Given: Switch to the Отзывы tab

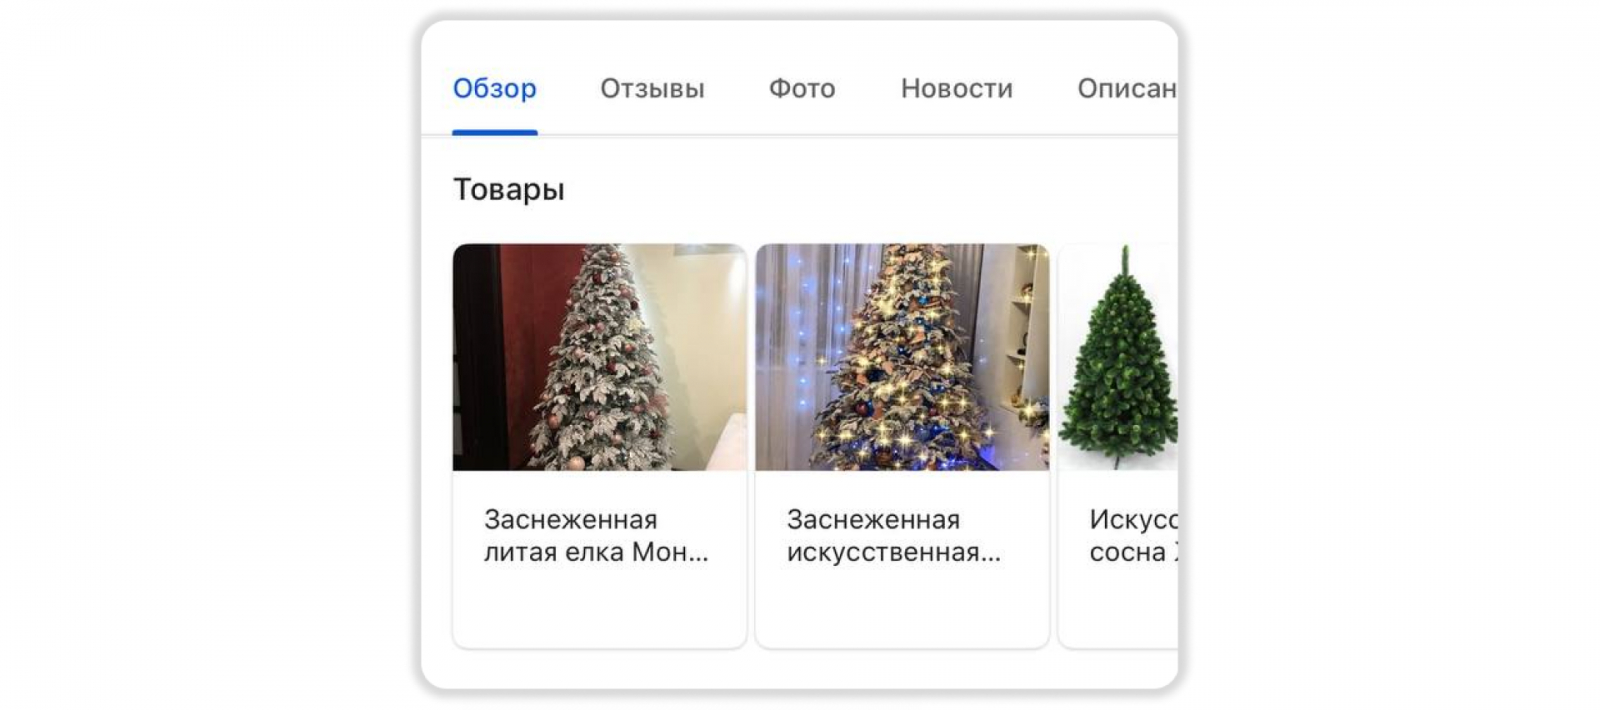Looking at the screenshot, I should pyautogui.click(x=652, y=89).
